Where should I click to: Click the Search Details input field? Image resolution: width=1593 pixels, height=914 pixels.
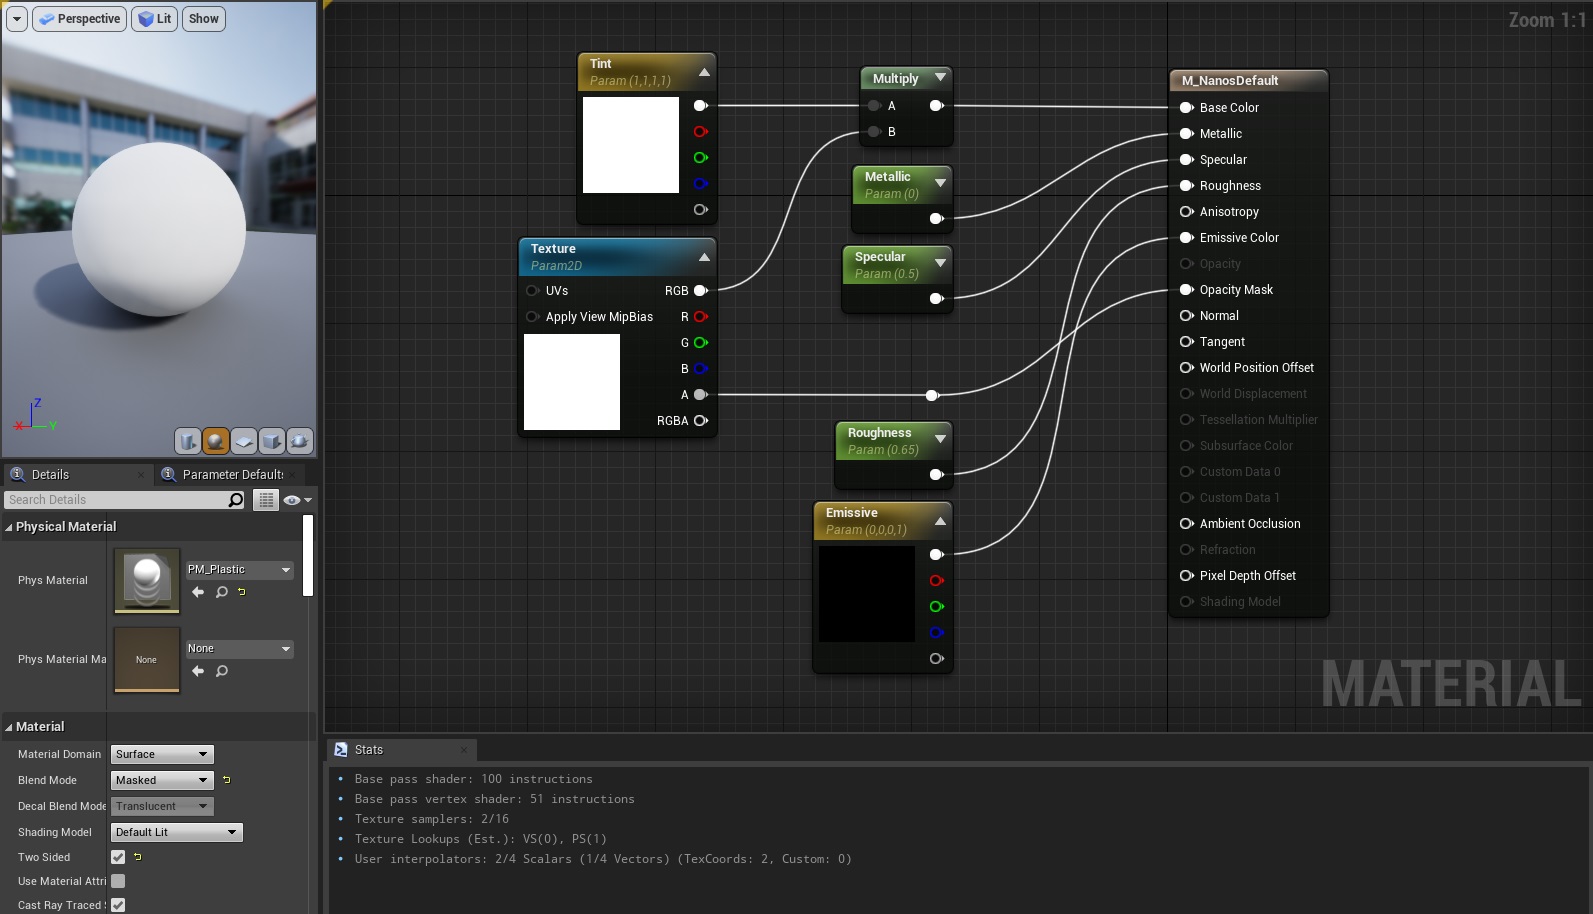click(x=115, y=500)
